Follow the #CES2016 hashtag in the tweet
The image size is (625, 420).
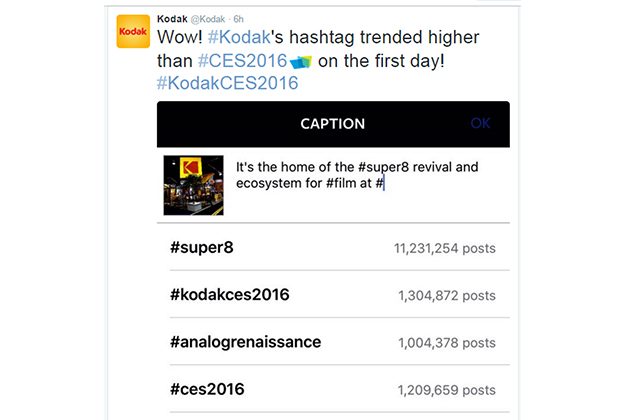pyautogui.click(x=241, y=61)
